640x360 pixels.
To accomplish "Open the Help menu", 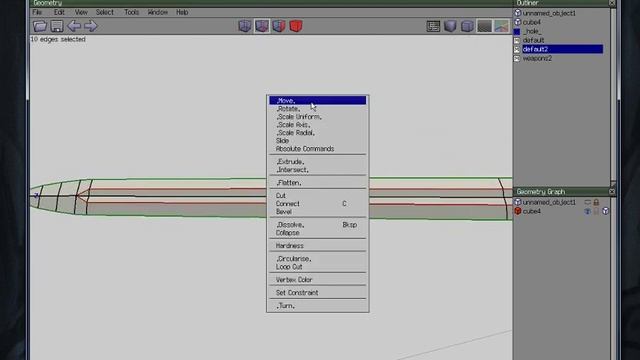I will (182, 12).
